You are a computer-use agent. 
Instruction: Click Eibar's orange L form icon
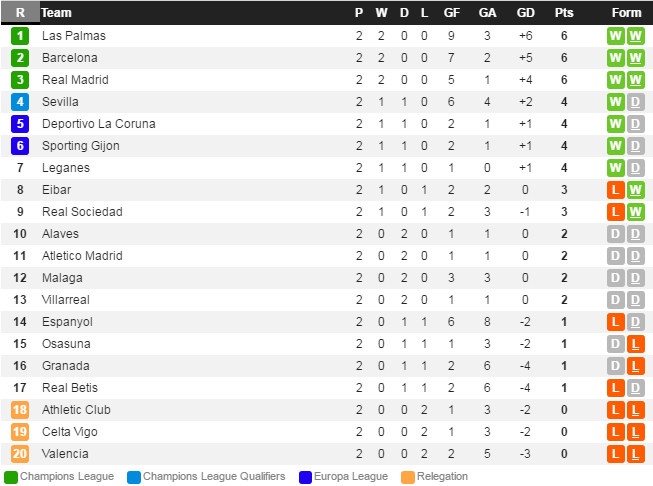tap(616, 190)
